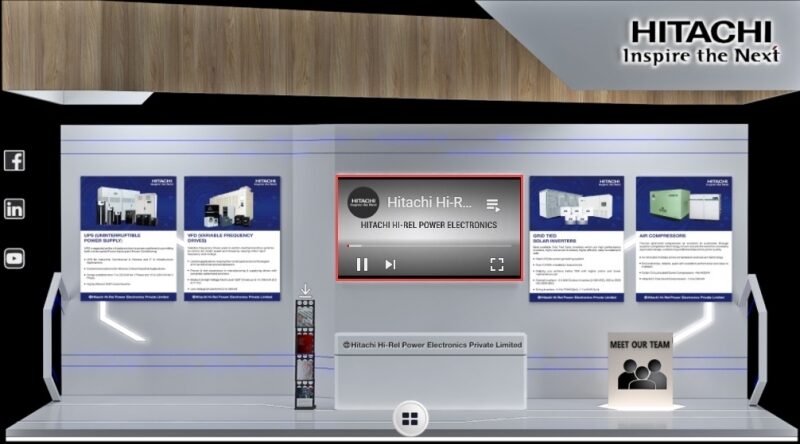Open the brochure rack stand

[x=305, y=354]
